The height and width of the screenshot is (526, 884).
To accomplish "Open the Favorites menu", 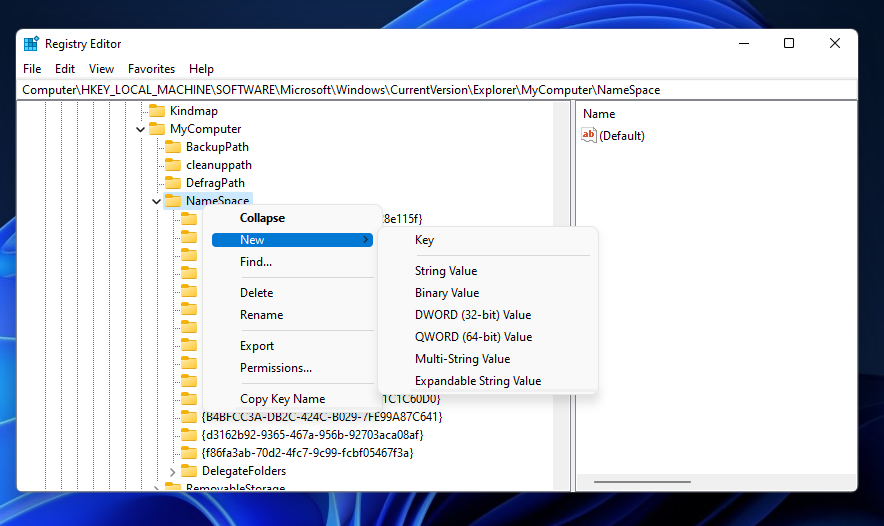I will coord(151,69).
